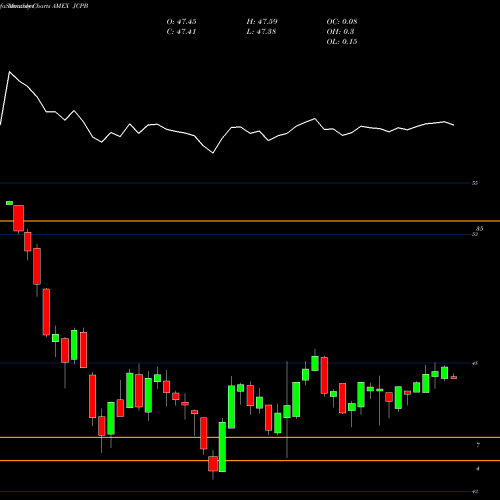The height and width of the screenshot is (500, 500).
Task: Click the 'L: 47.38' low price value
Action: (261, 32)
